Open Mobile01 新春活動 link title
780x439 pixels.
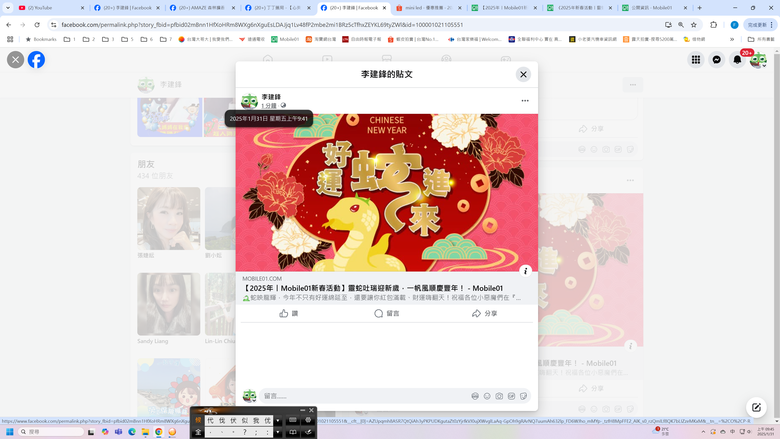372,288
